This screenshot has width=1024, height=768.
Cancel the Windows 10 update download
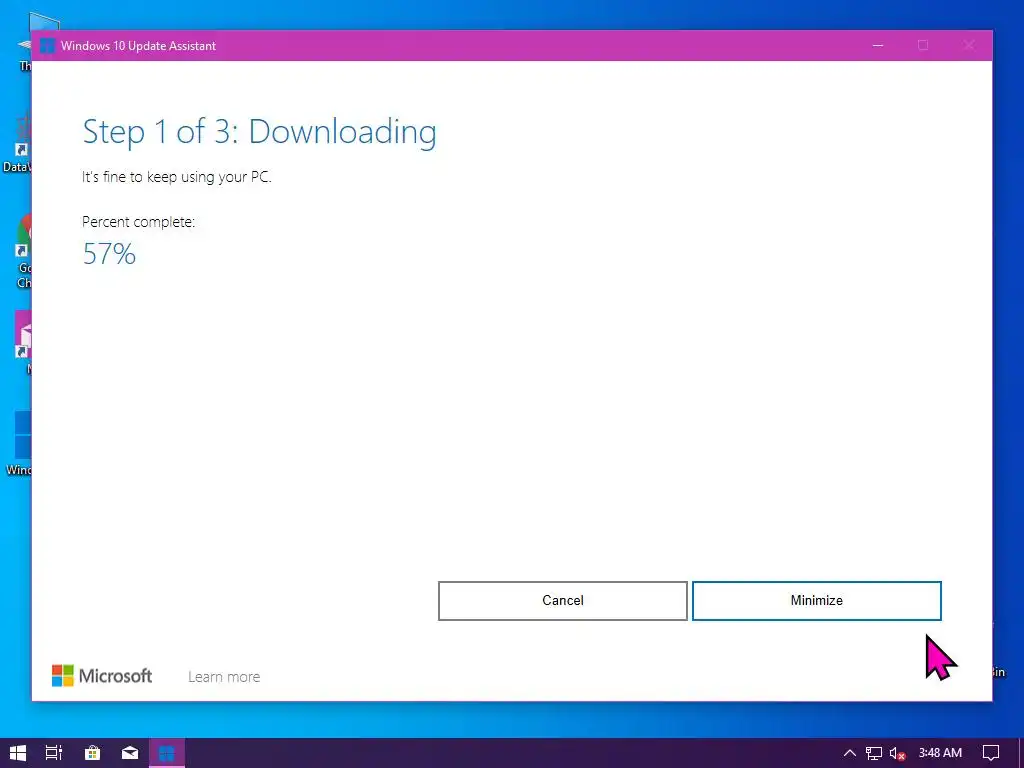tap(562, 600)
